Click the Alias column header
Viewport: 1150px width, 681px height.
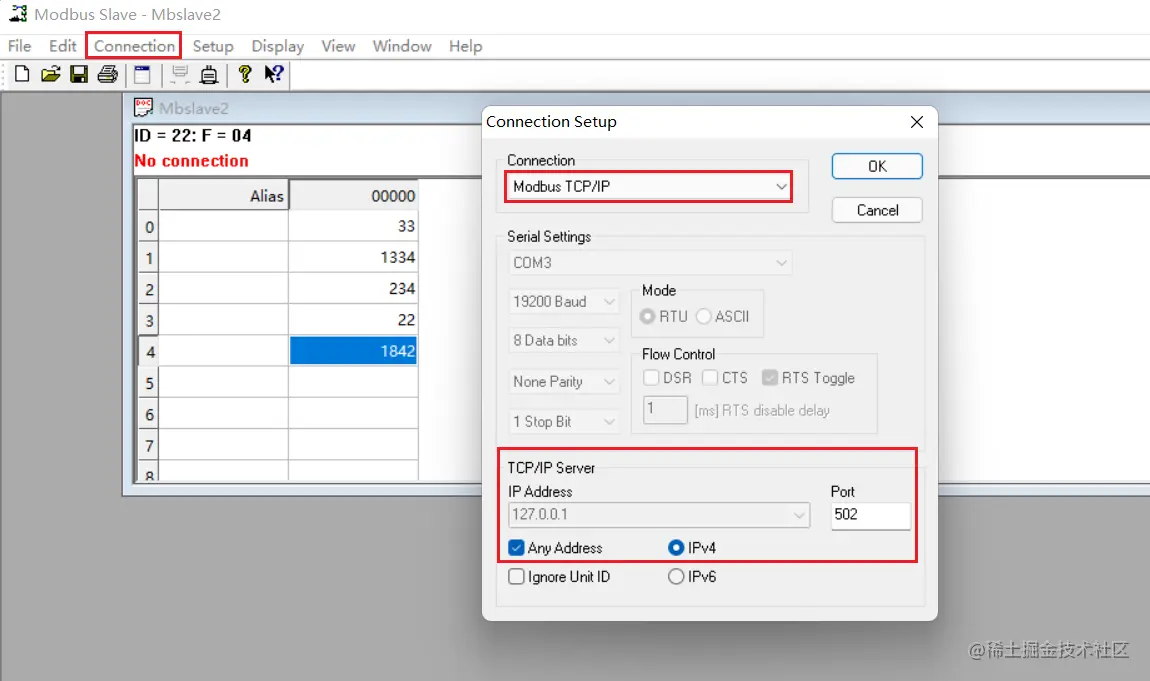[x=224, y=196]
